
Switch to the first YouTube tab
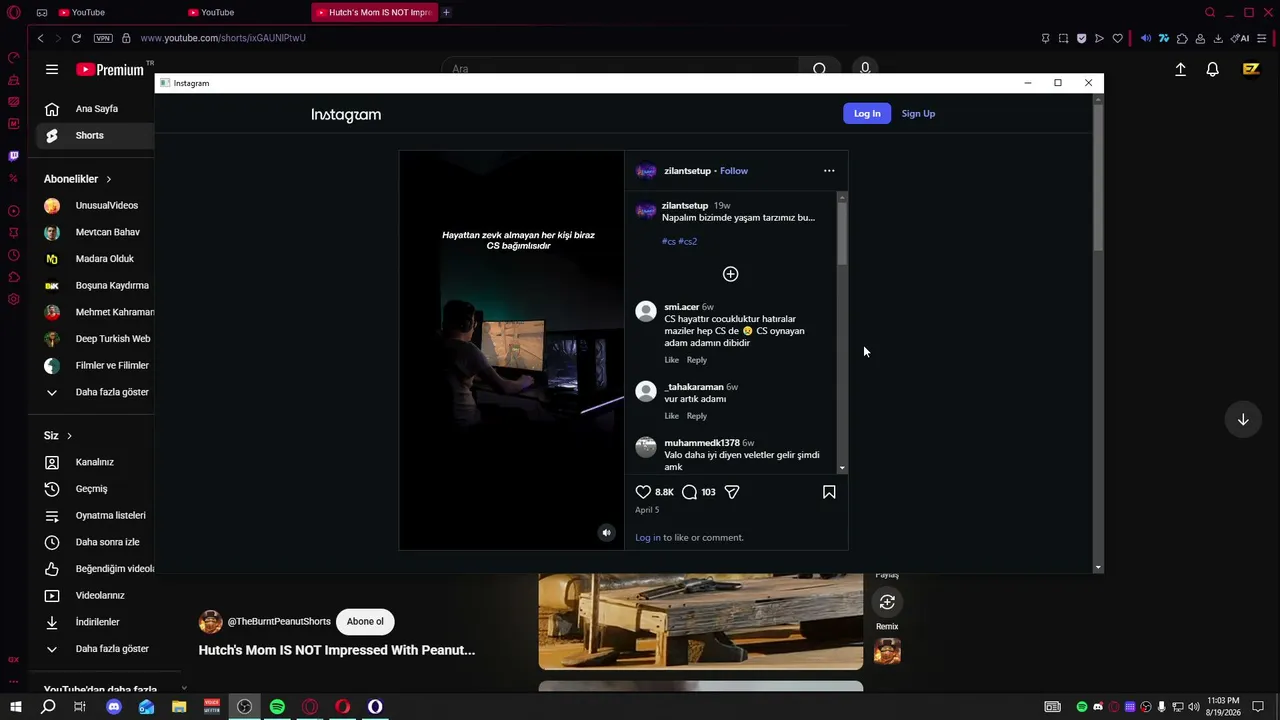pyautogui.click(x=120, y=12)
